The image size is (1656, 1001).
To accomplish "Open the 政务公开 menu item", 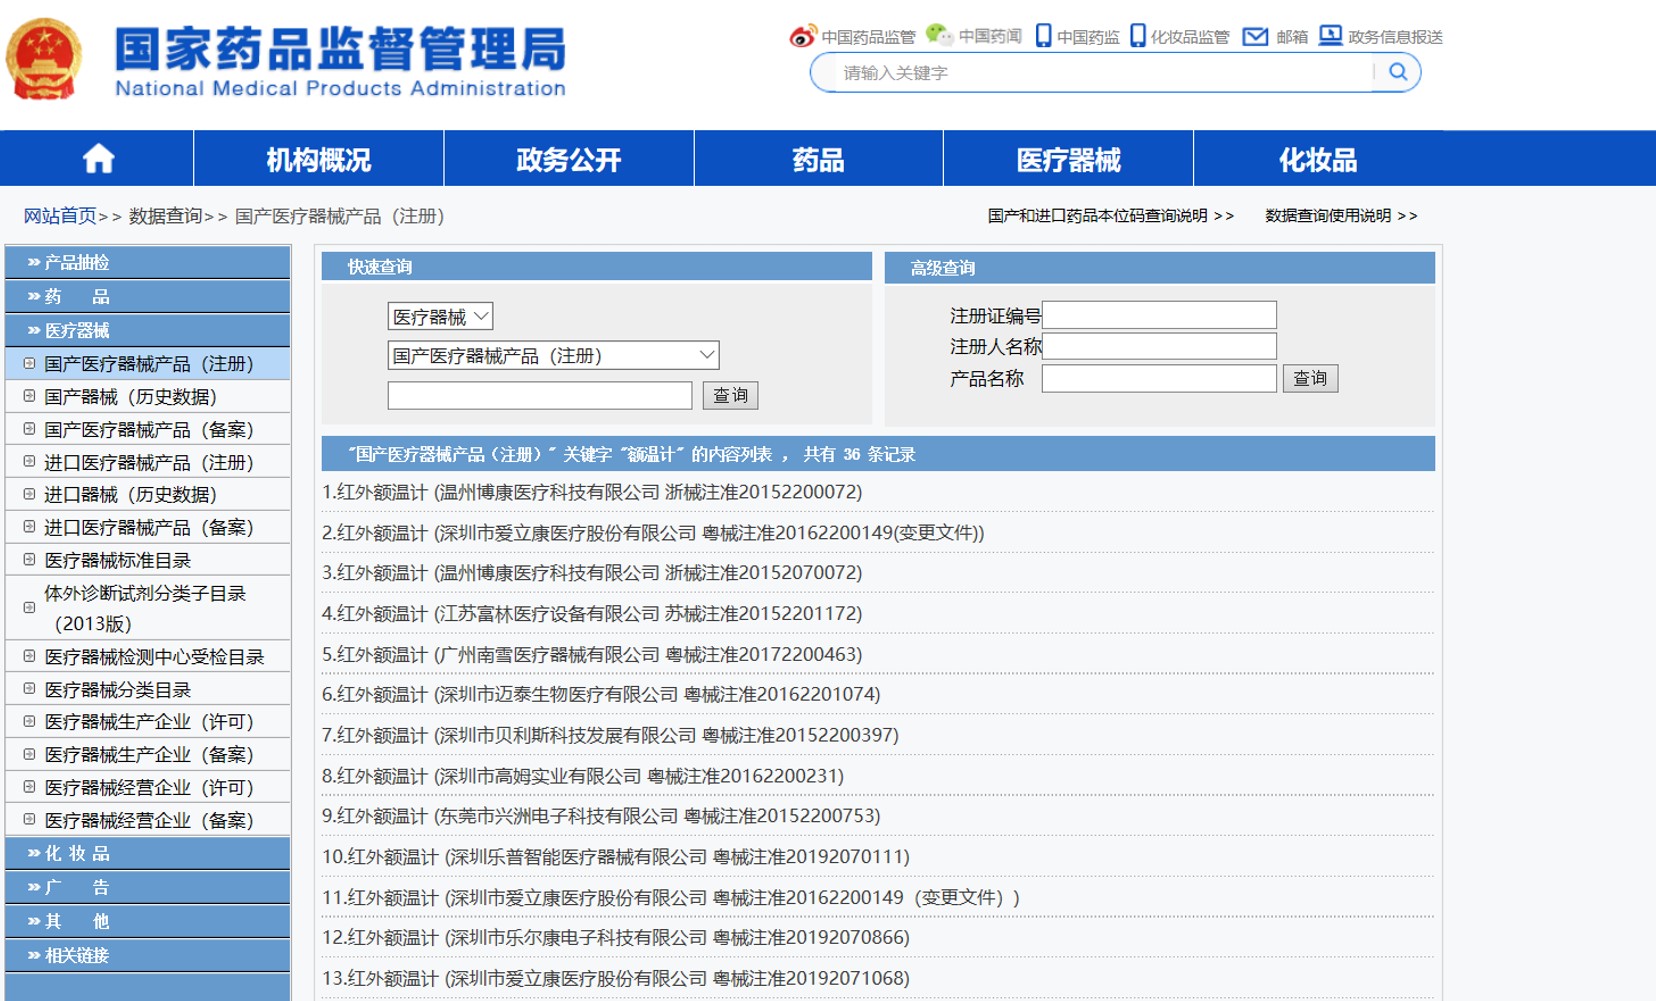I will pyautogui.click(x=566, y=158).
